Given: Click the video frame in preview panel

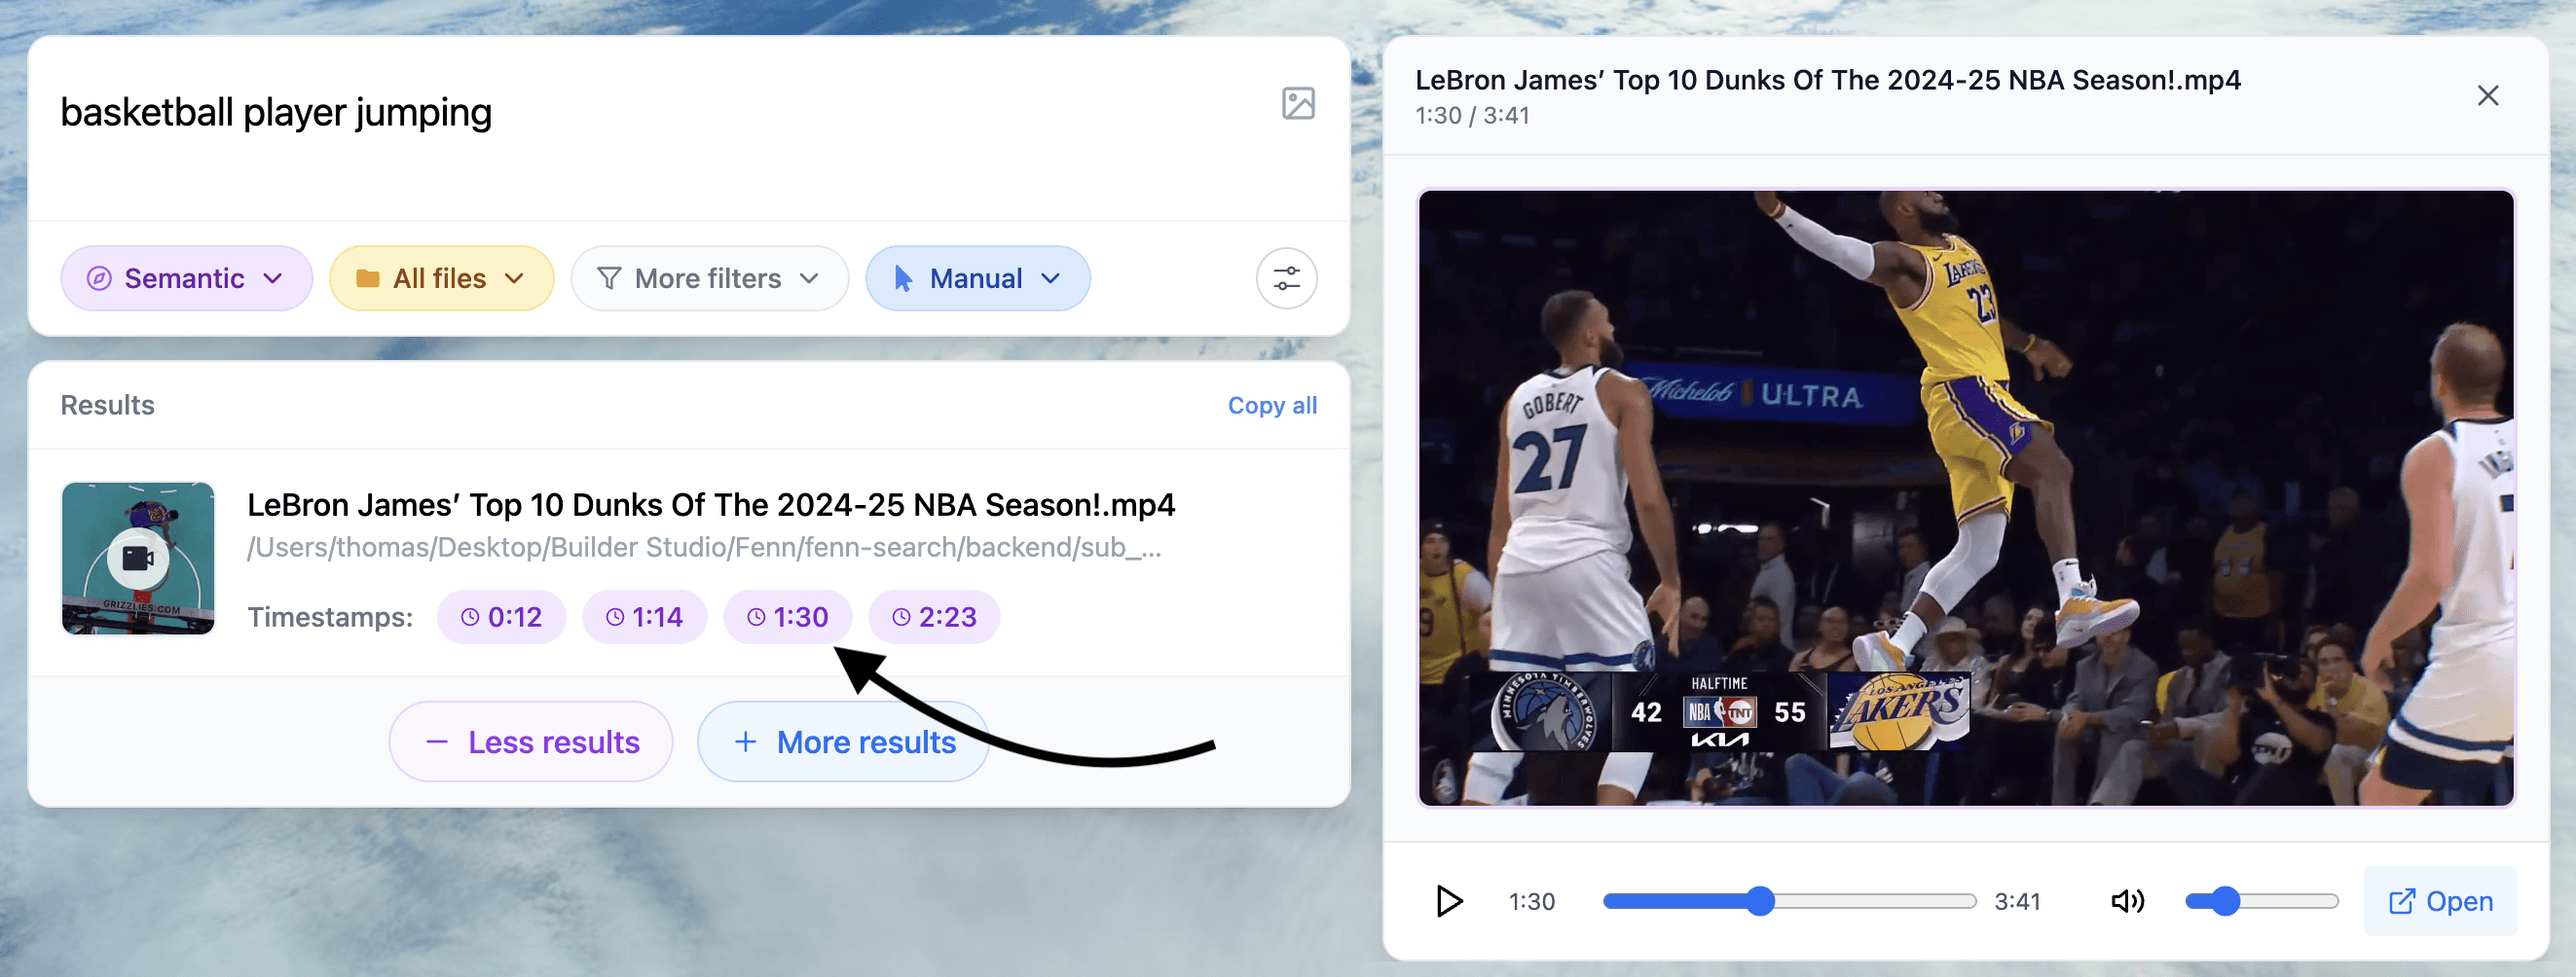Looking at the screenshot, I should point(1965,497).
